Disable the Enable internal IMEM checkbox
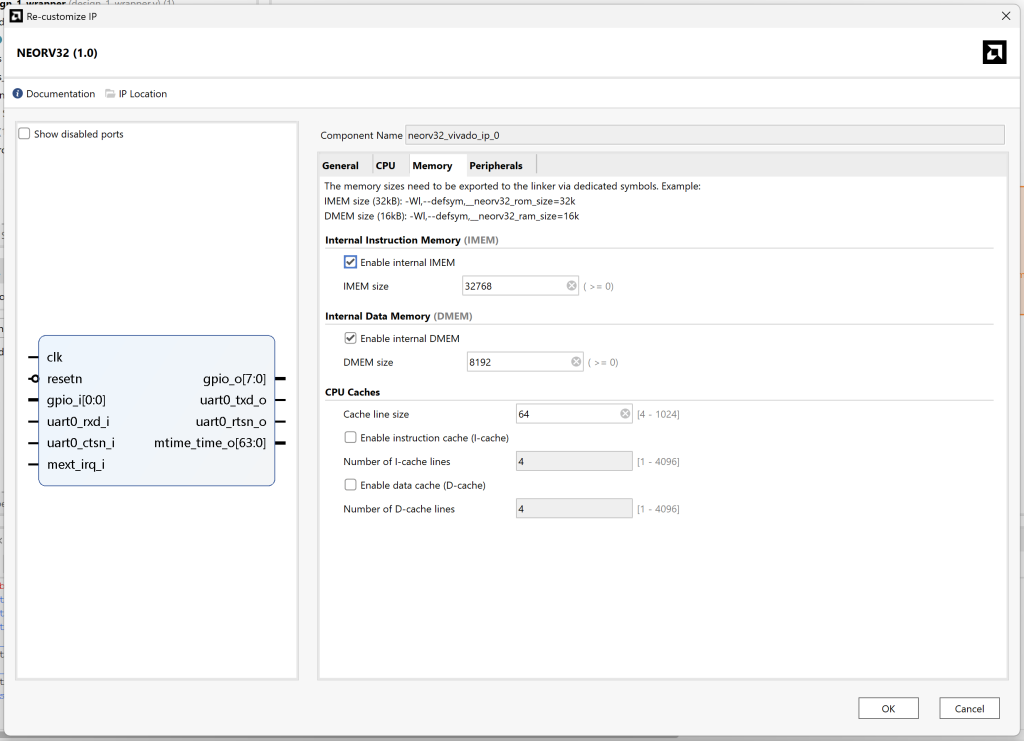This screenshot has height=741, width=1024. (350, 262)
